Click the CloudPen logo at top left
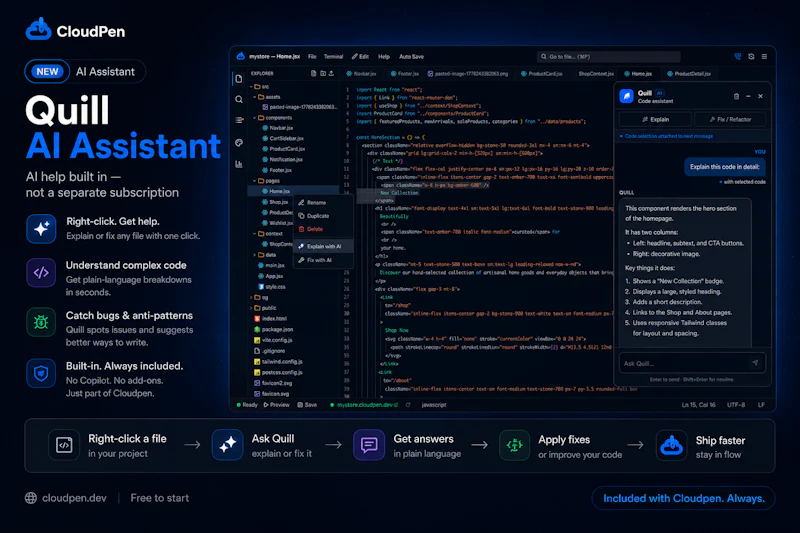Viewport: 800px width, 533px height. click(x=38, y=30)
